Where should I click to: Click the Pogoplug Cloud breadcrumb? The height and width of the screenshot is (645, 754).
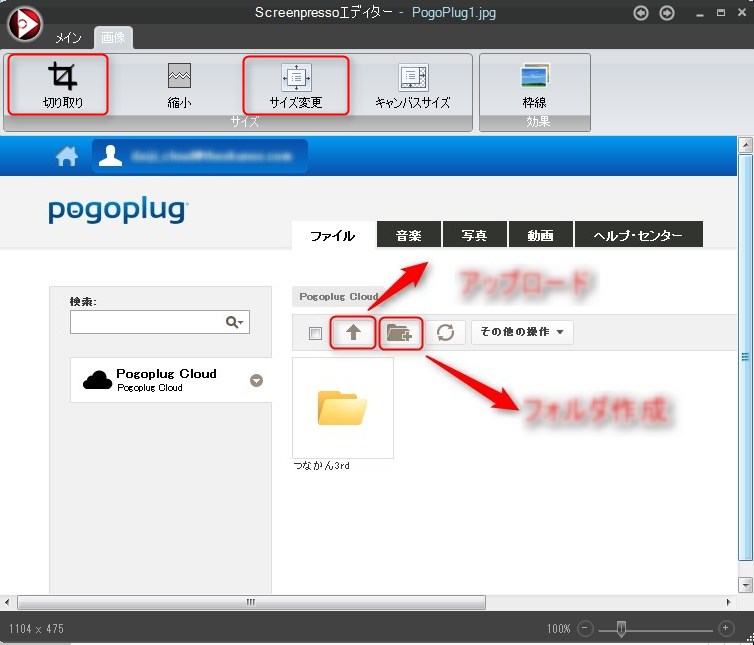point(339,297)
